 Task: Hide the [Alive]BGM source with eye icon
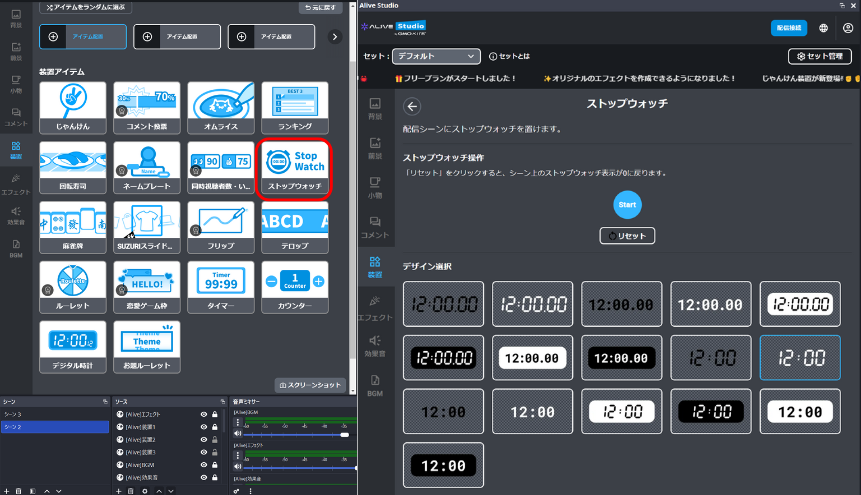point(203,466)
